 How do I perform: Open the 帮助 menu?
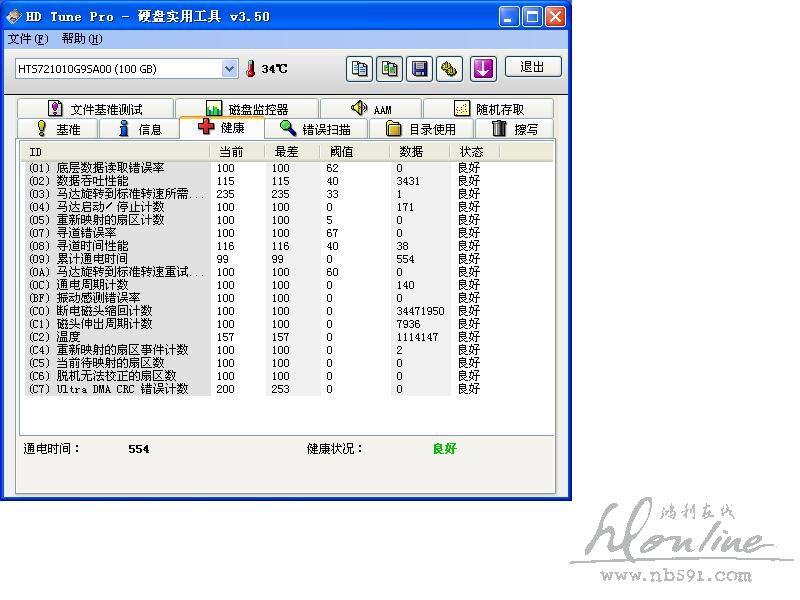(x=81, y=39)
